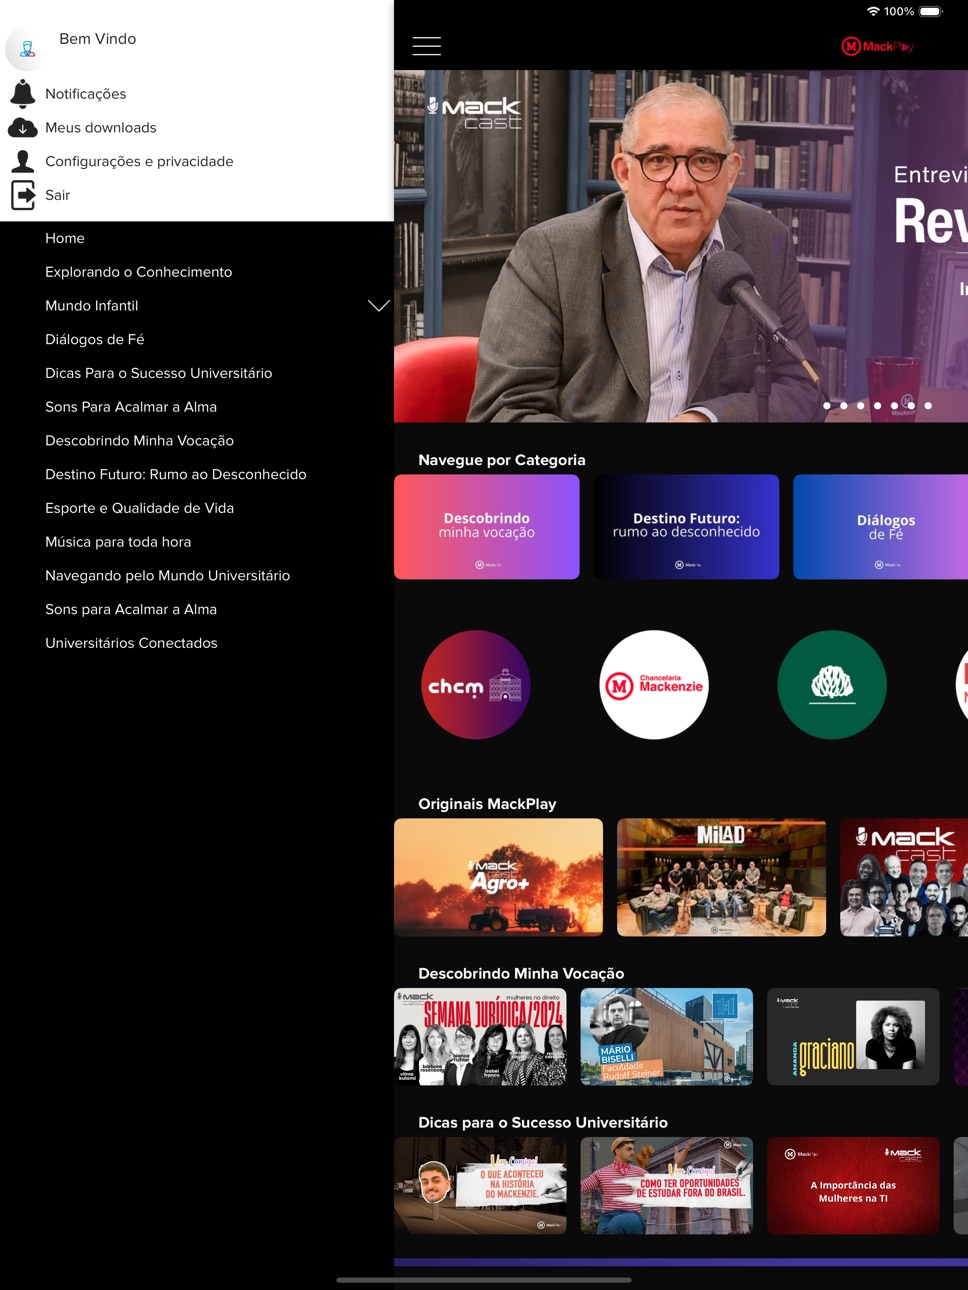
Task: Open Esporte e Qualidade de Vida menu item
Action: click(x=139, y=508)
